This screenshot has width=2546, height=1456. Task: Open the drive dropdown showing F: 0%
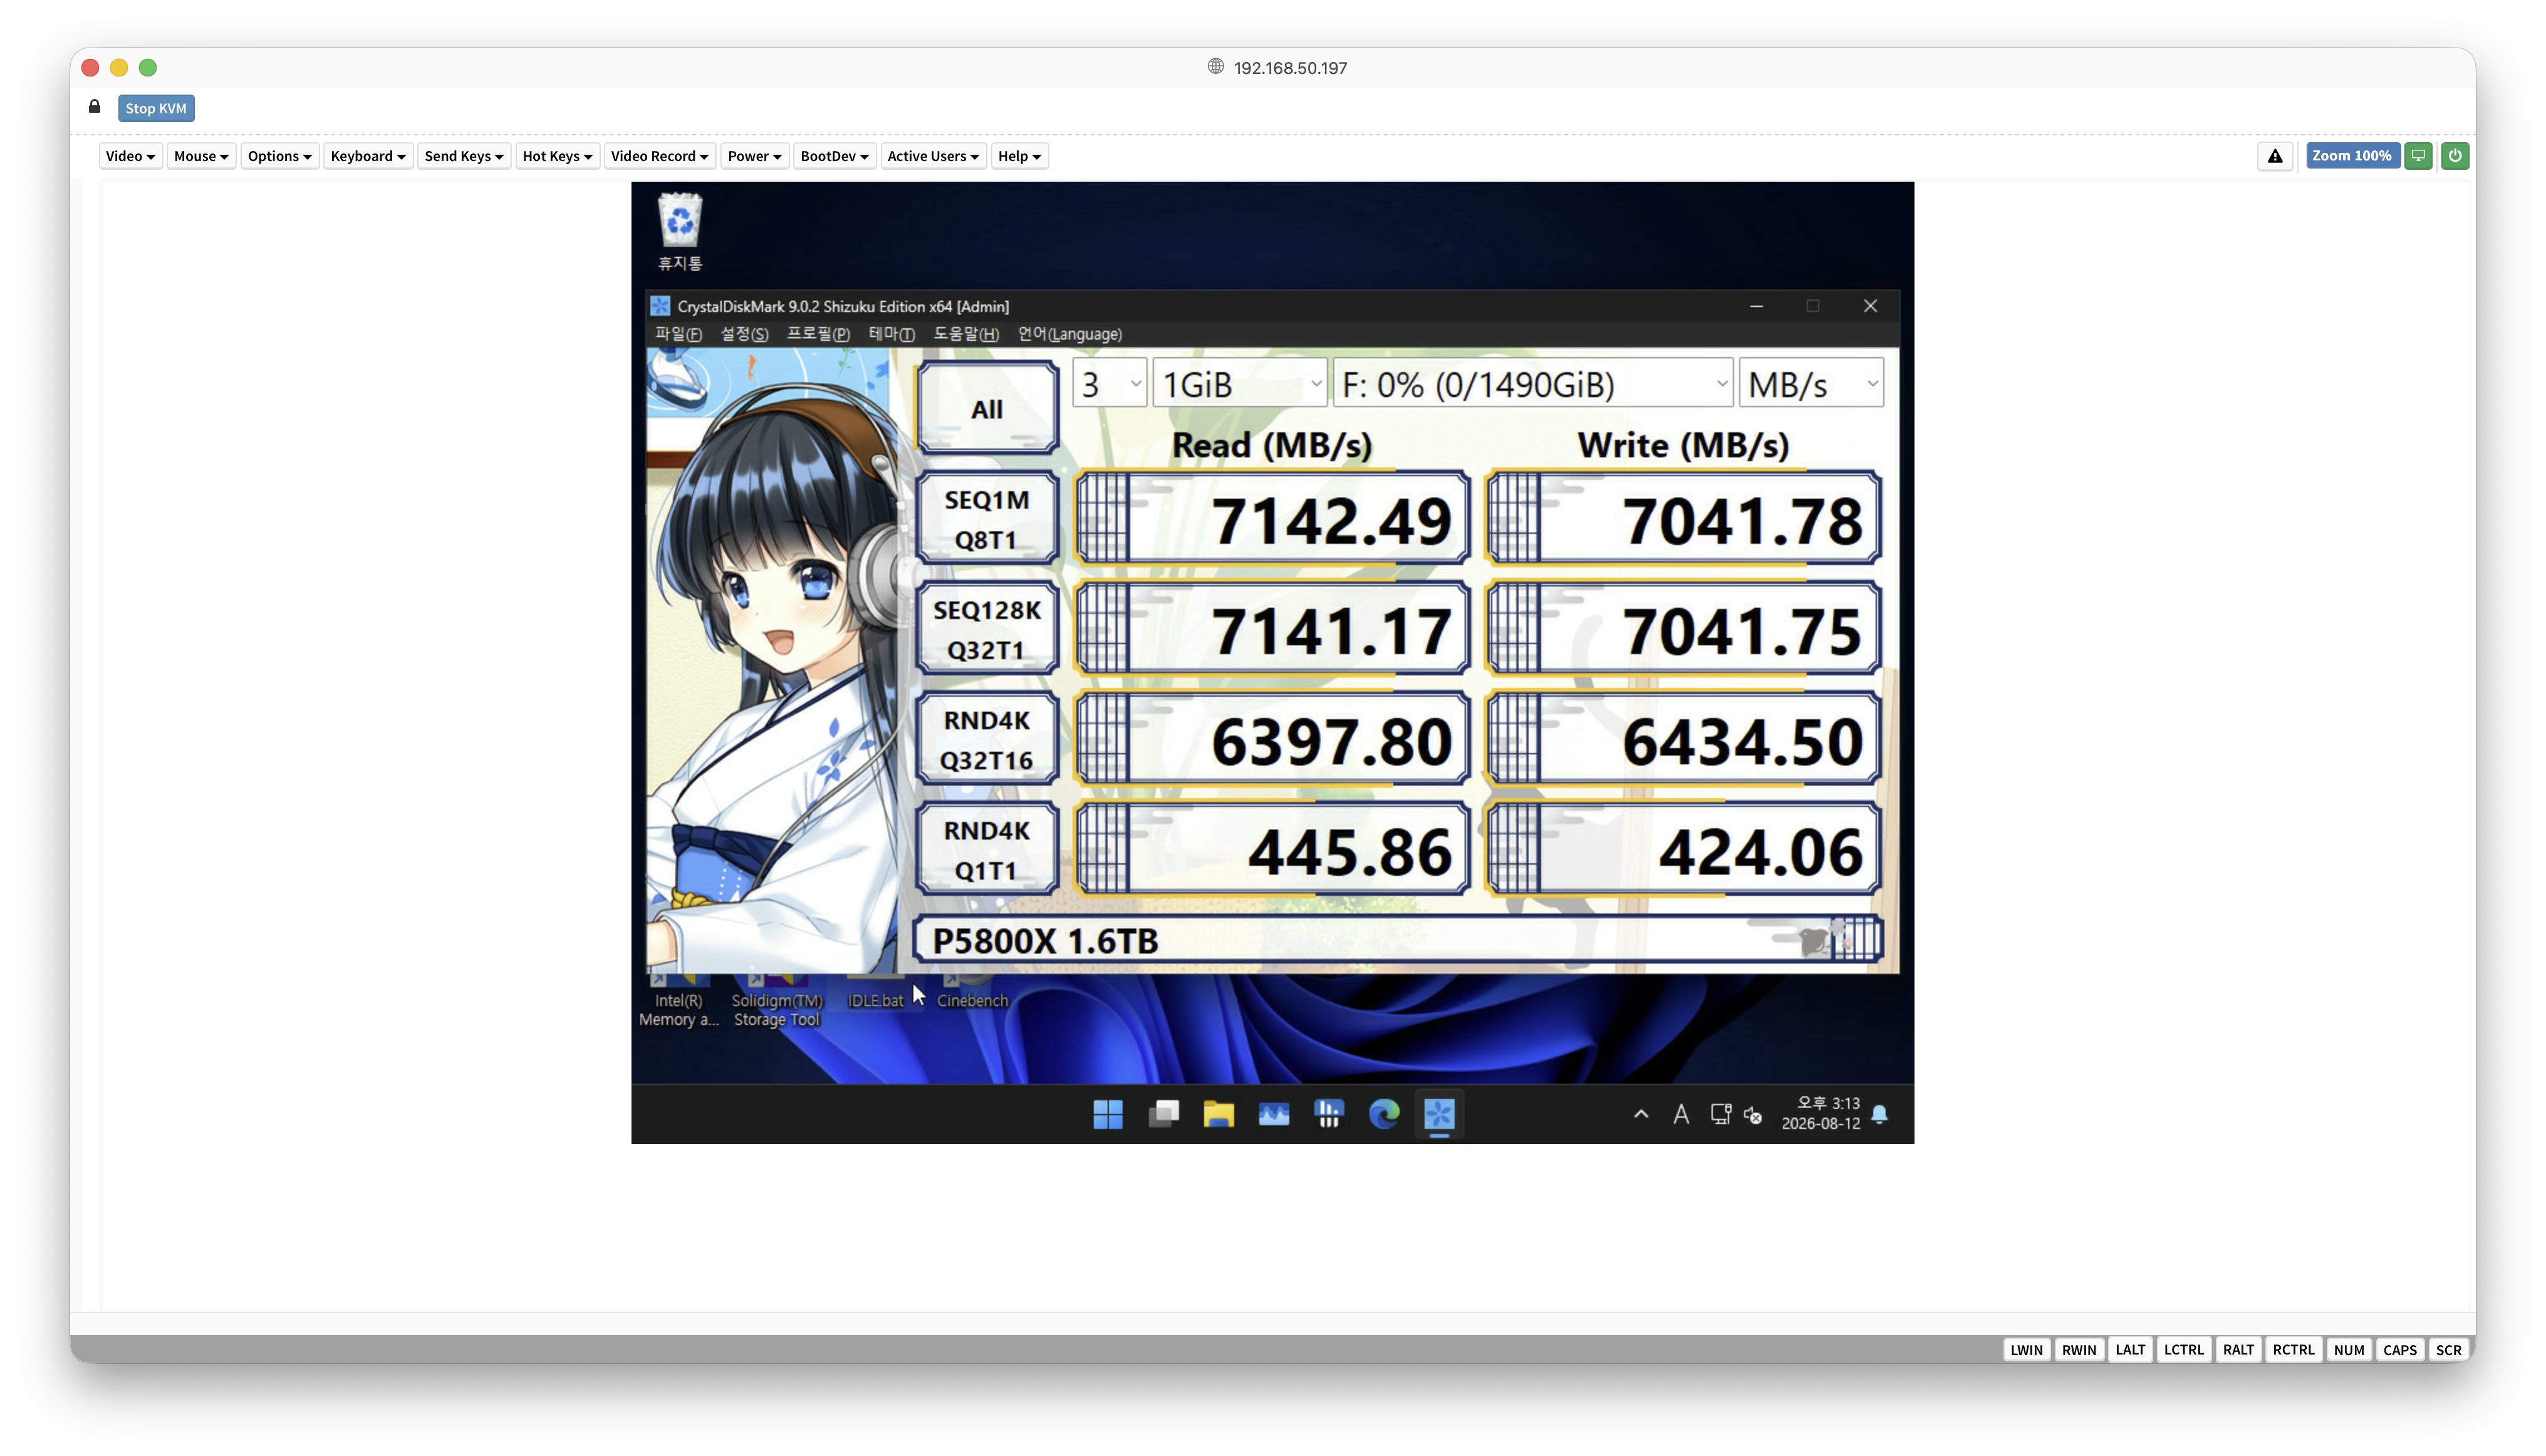1532,384
